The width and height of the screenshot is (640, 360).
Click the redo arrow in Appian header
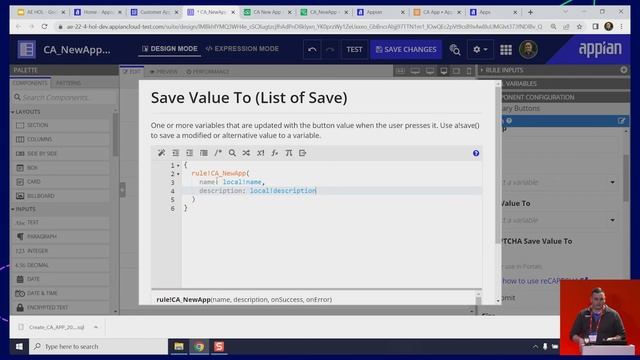click(330, 49)
